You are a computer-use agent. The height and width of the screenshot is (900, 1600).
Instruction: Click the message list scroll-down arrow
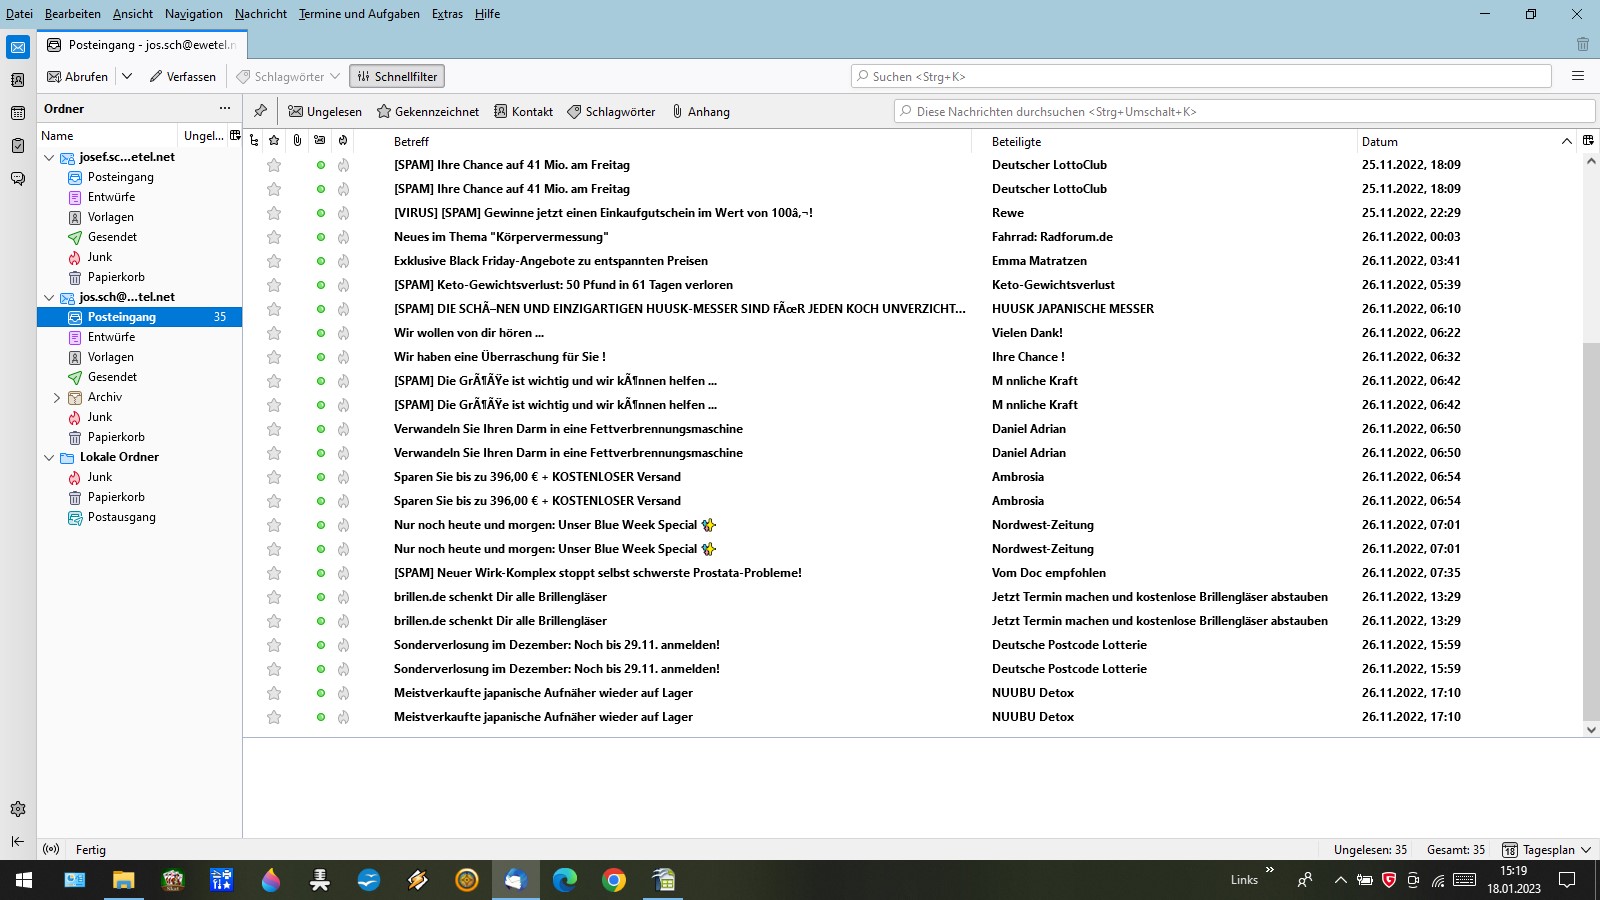1591,730
